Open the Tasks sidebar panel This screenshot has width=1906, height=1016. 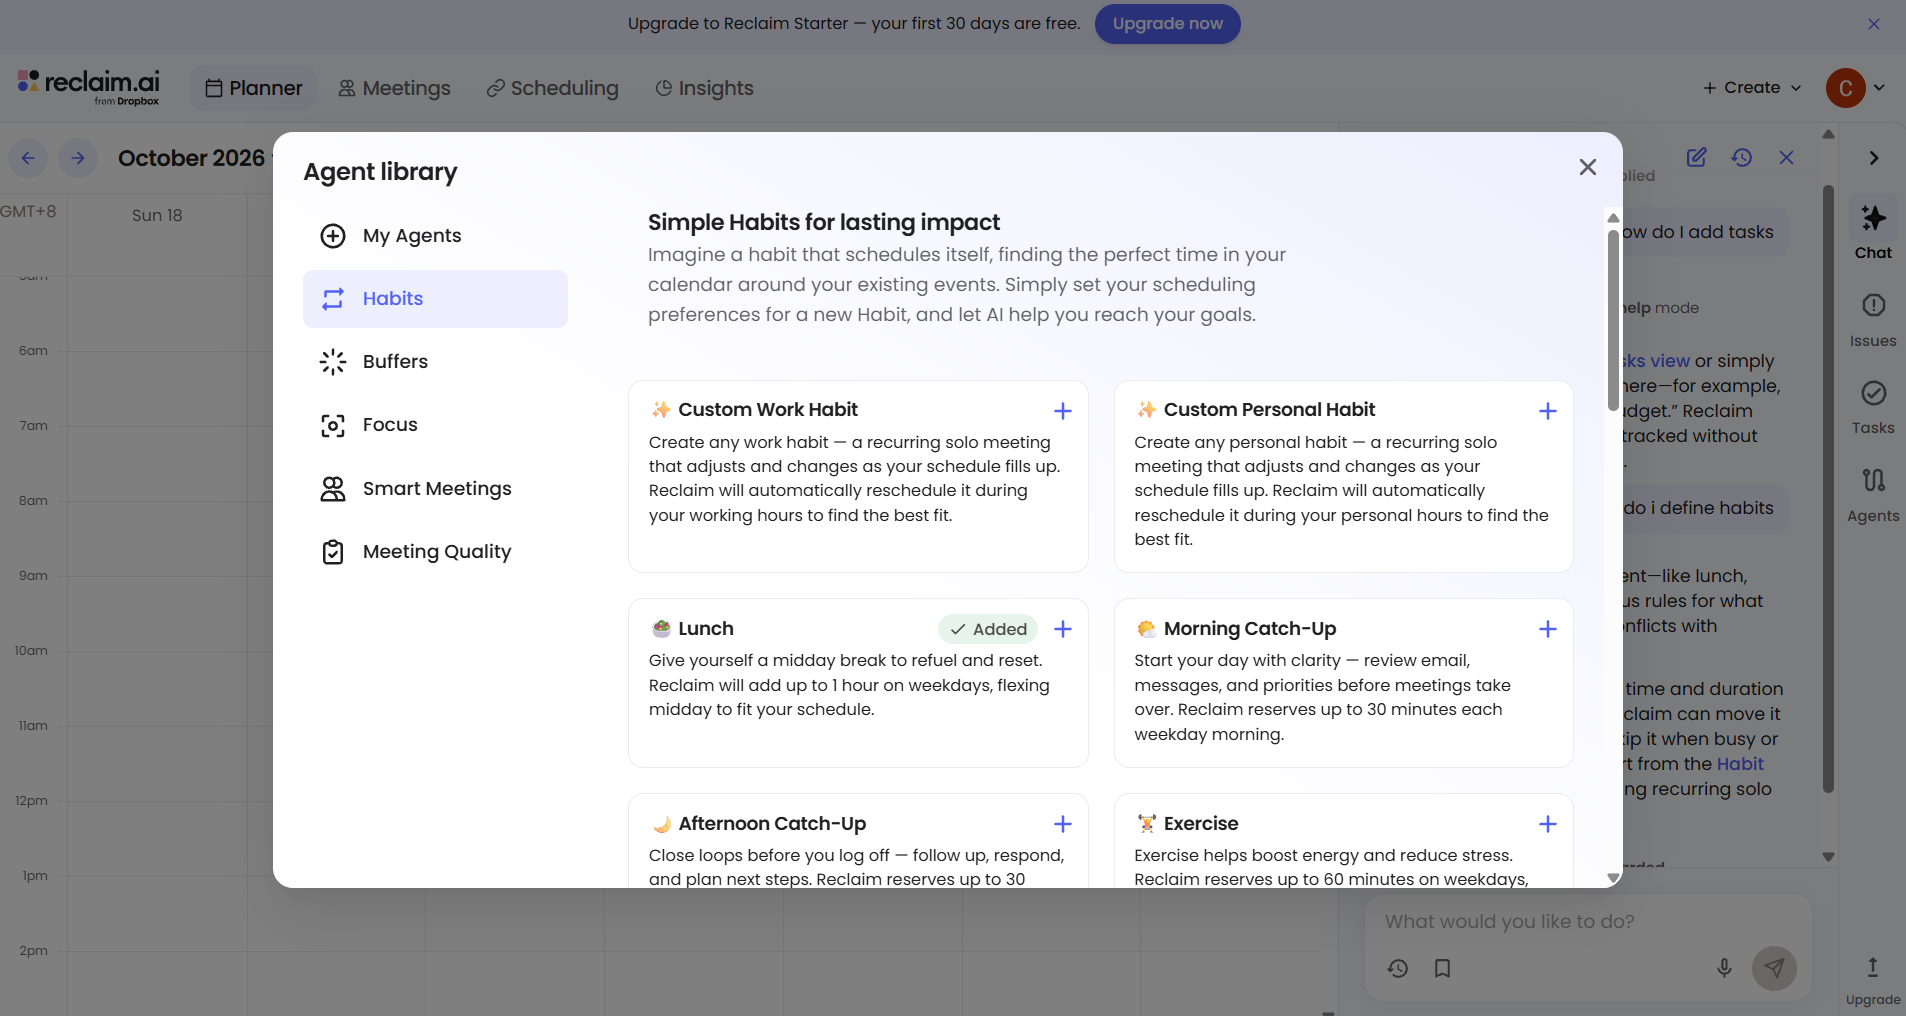(x=1873, y=407)
